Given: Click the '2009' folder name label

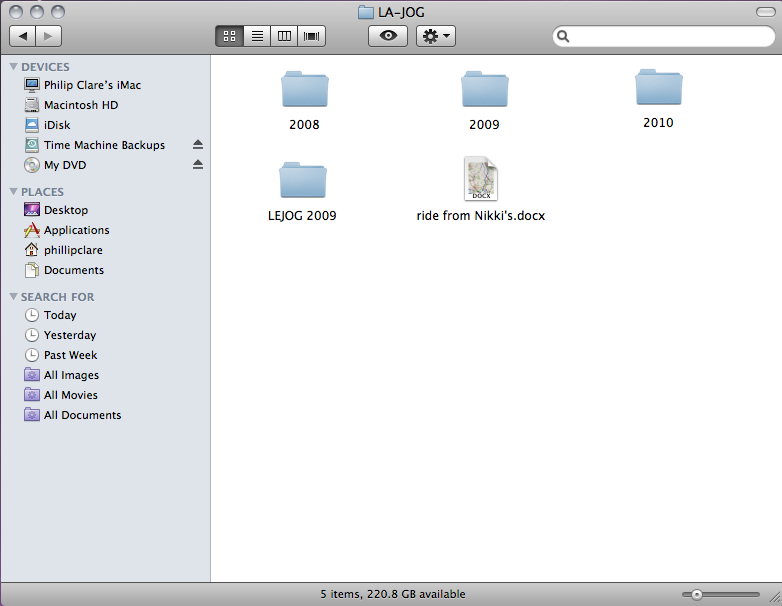Looking at the screenshot, I should [484, 125].
